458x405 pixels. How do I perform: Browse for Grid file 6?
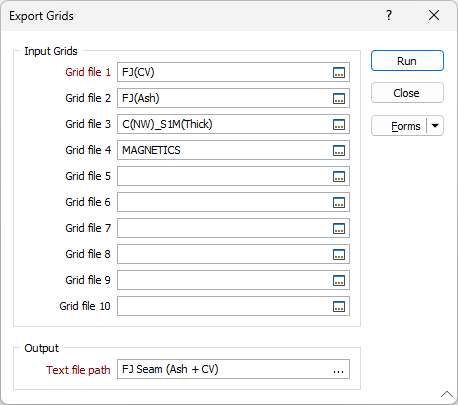339,202
